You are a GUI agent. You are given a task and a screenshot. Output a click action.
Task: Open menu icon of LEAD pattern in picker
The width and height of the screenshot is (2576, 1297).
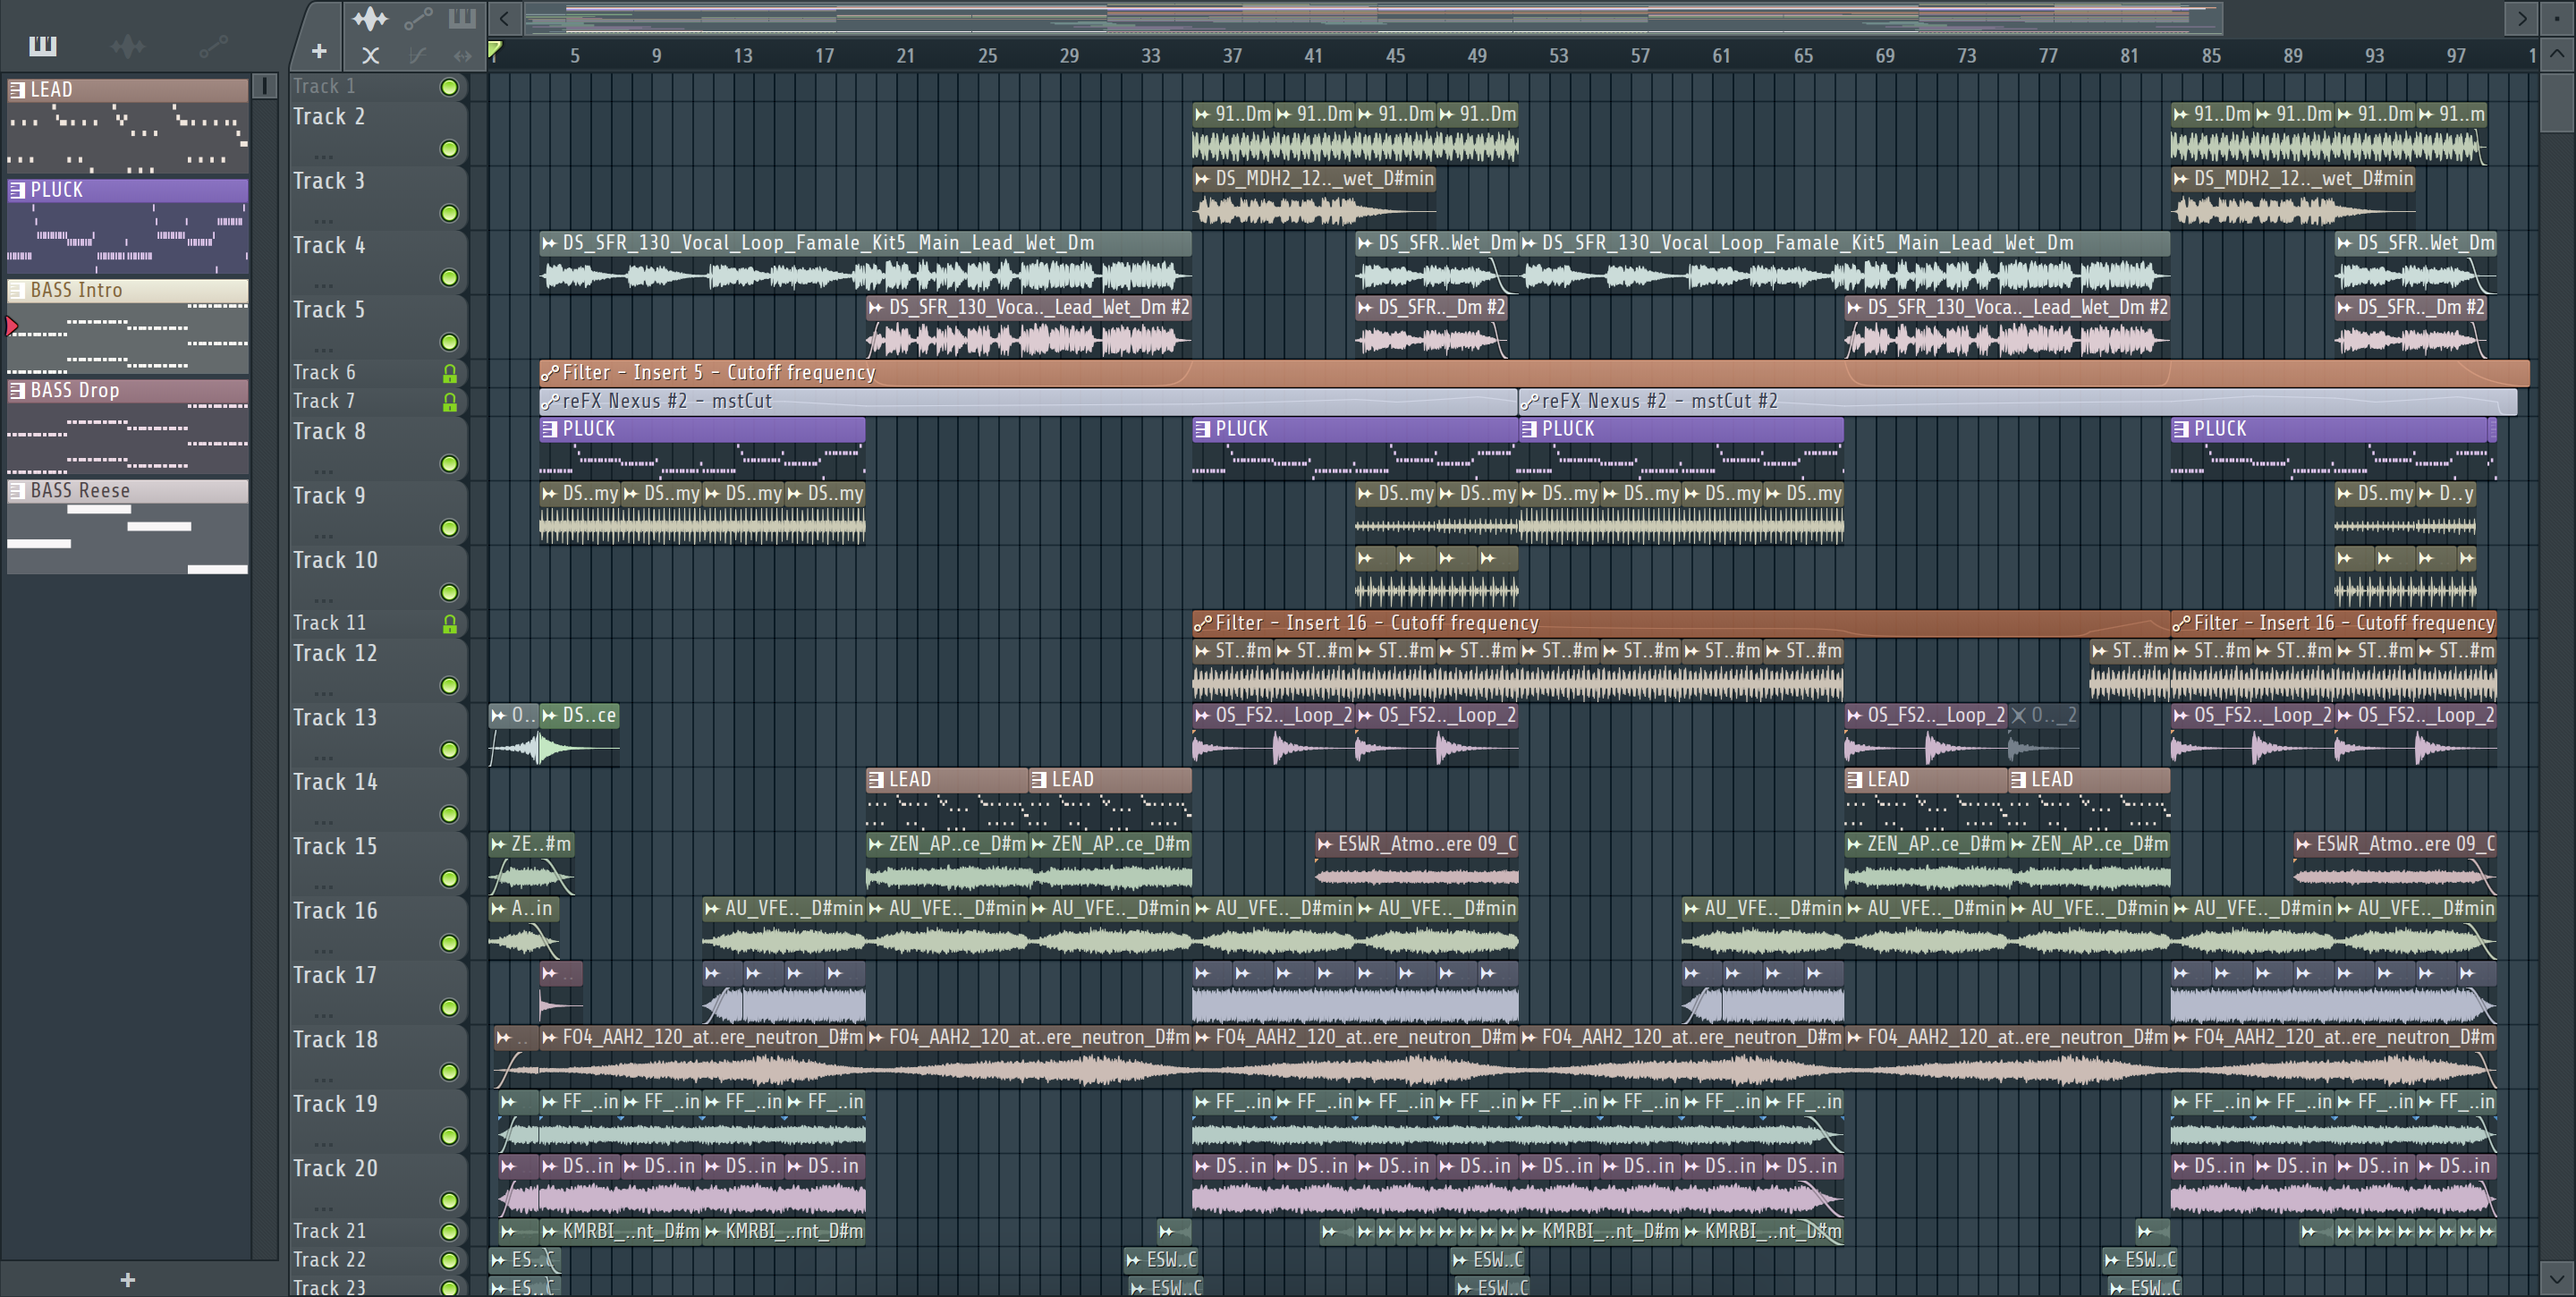tap(17, 90)
